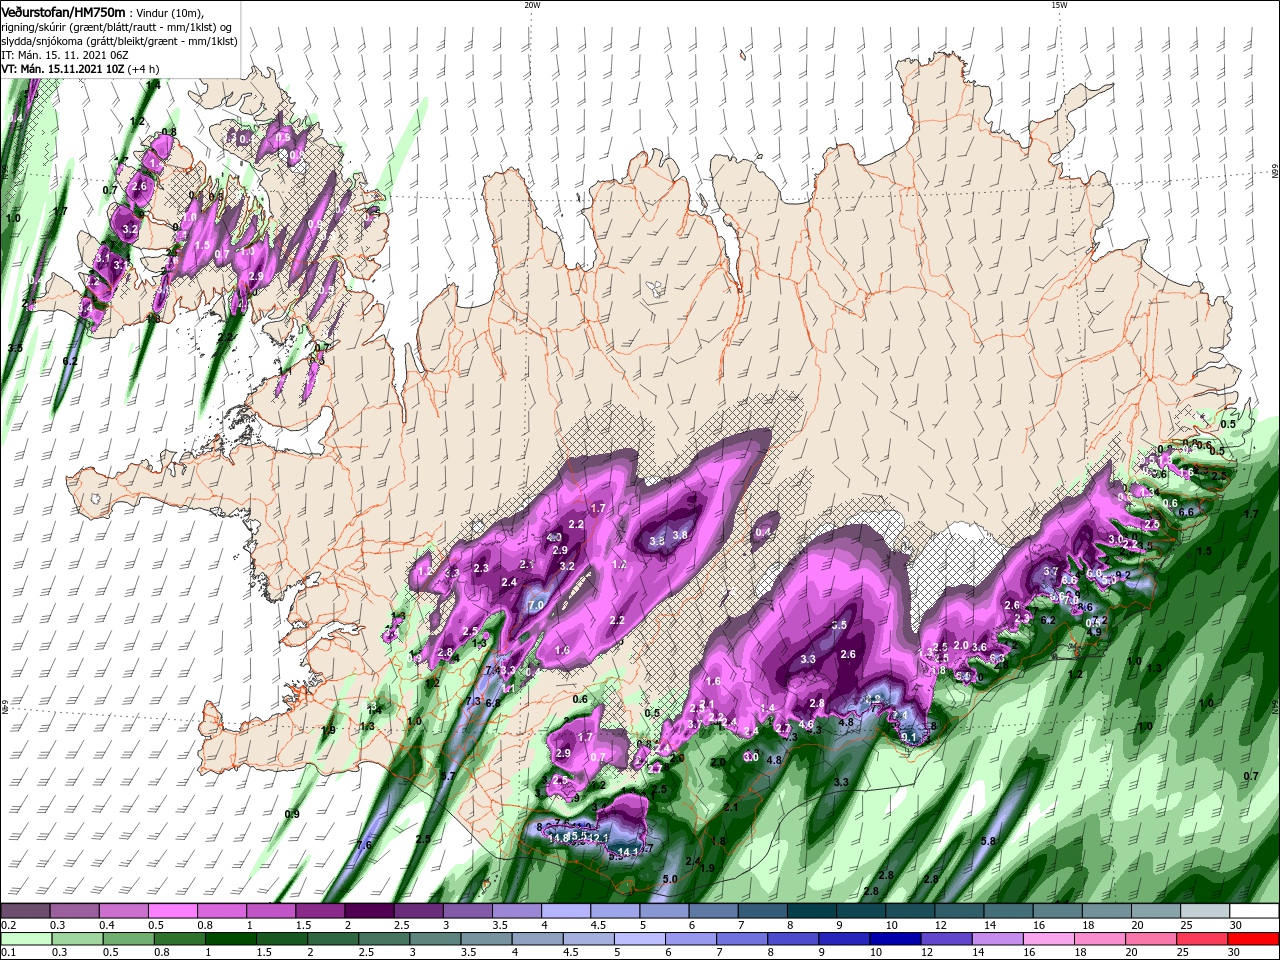Click the 6.6 value on the east coast

[x=1186, y=512]
